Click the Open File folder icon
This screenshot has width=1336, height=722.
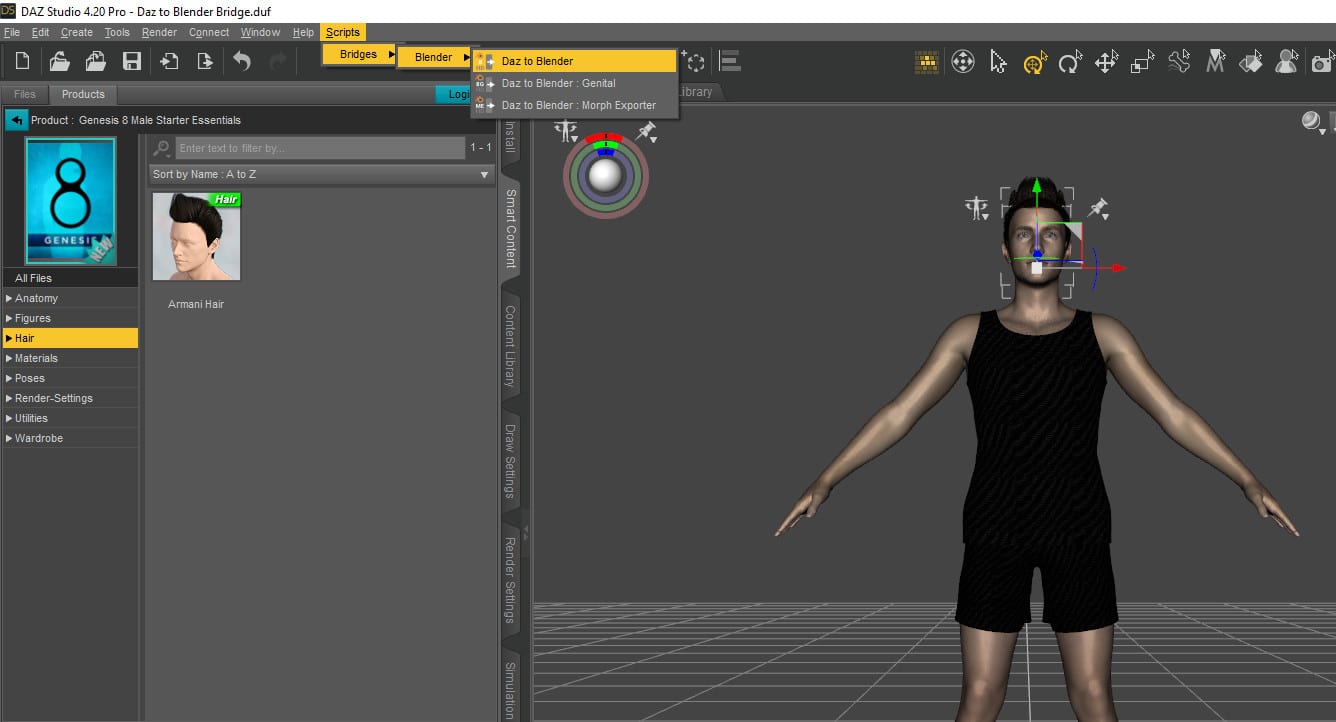(x=59, y=62)
